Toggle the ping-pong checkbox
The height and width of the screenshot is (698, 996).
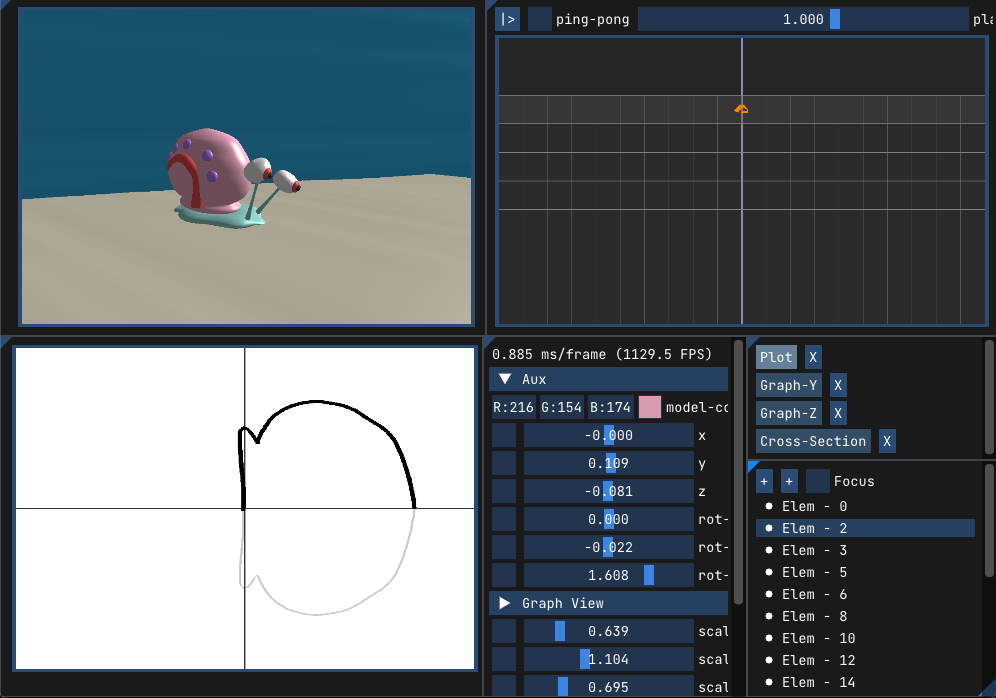tap(540, 19)
